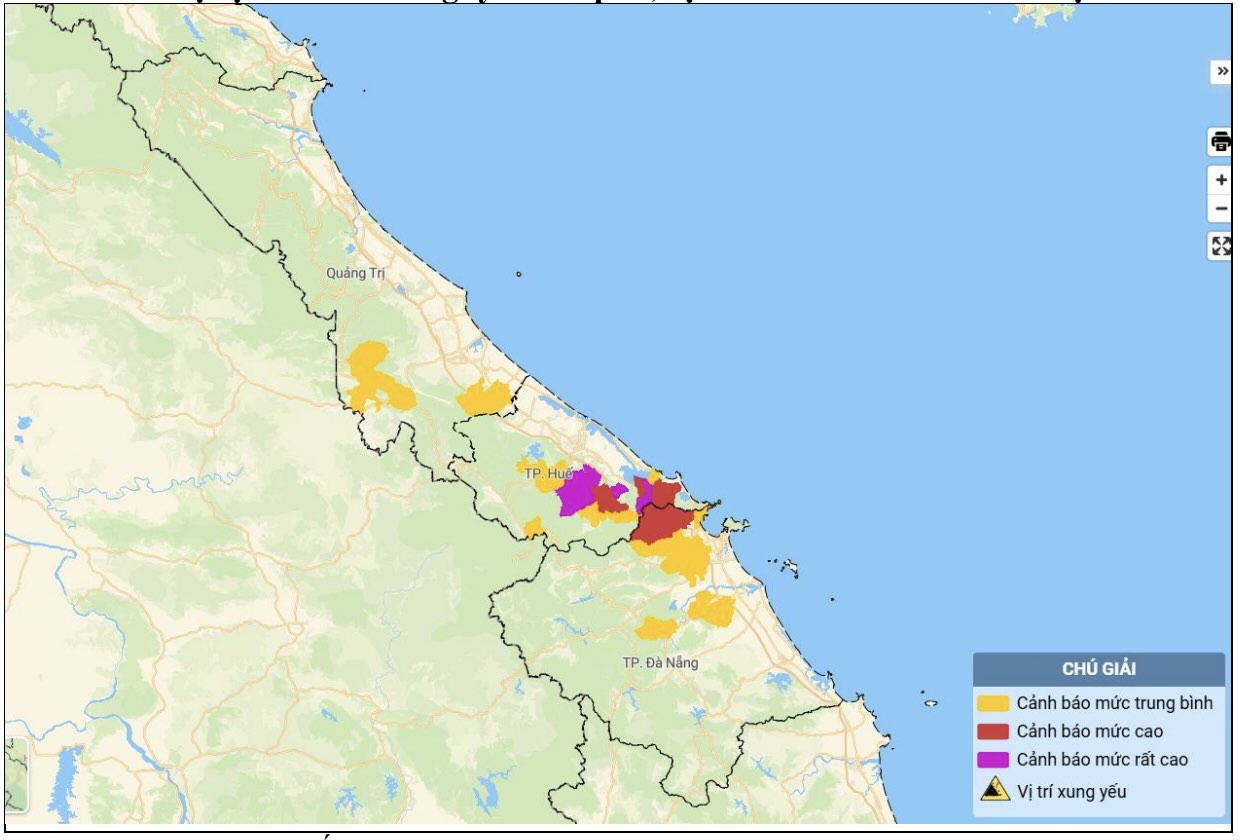The width and height of the screenshot is (1240, 840).
Task: Click the "Quảng Trị" map label
Action: click(x=355, y=273)
